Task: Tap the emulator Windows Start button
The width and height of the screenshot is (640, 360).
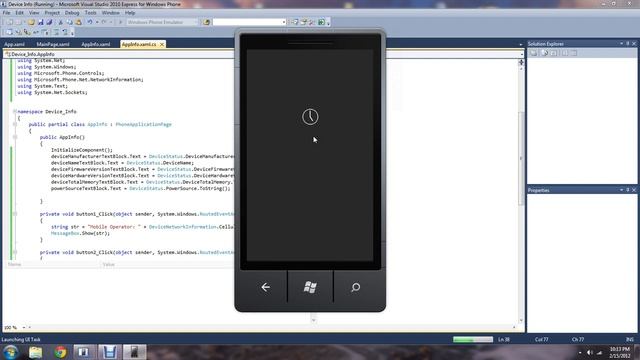Action: tap(310, 287)
